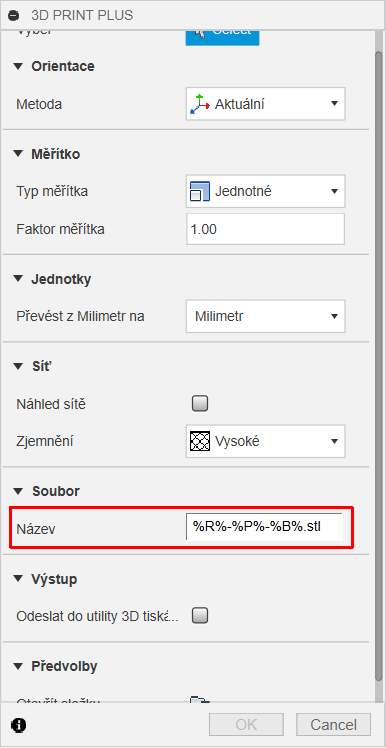Image resolution: width=386 pixels, height=748 pixels.
Task: Click the blue Select button
Action: [x=222, y=36]
